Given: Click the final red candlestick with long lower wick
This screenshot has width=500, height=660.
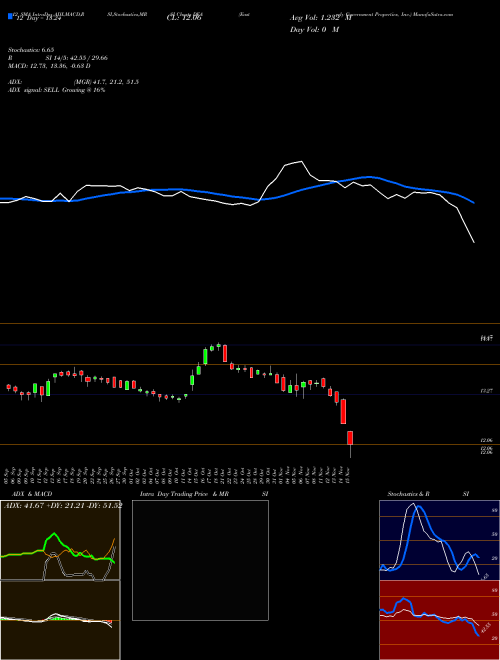Looking at the screenshot, I should click(350, 444).
